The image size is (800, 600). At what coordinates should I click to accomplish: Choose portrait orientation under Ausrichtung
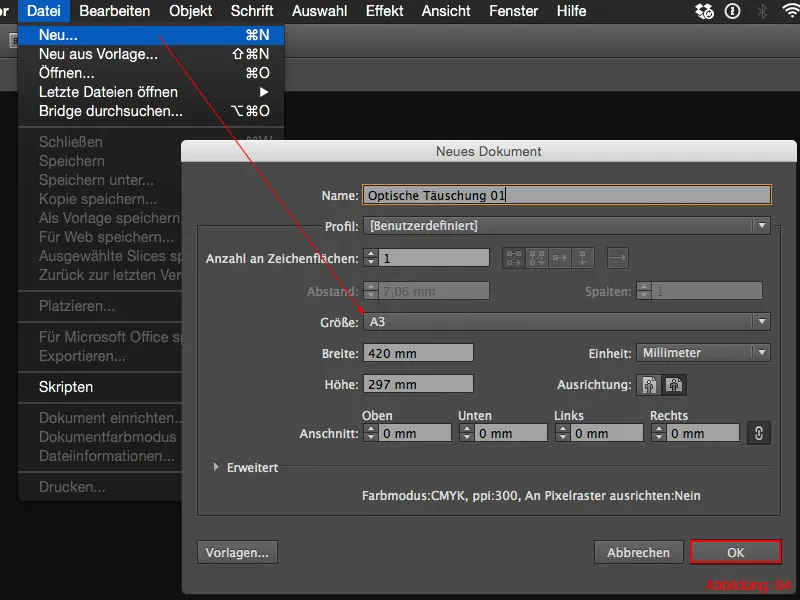click(x=649, y=385)
